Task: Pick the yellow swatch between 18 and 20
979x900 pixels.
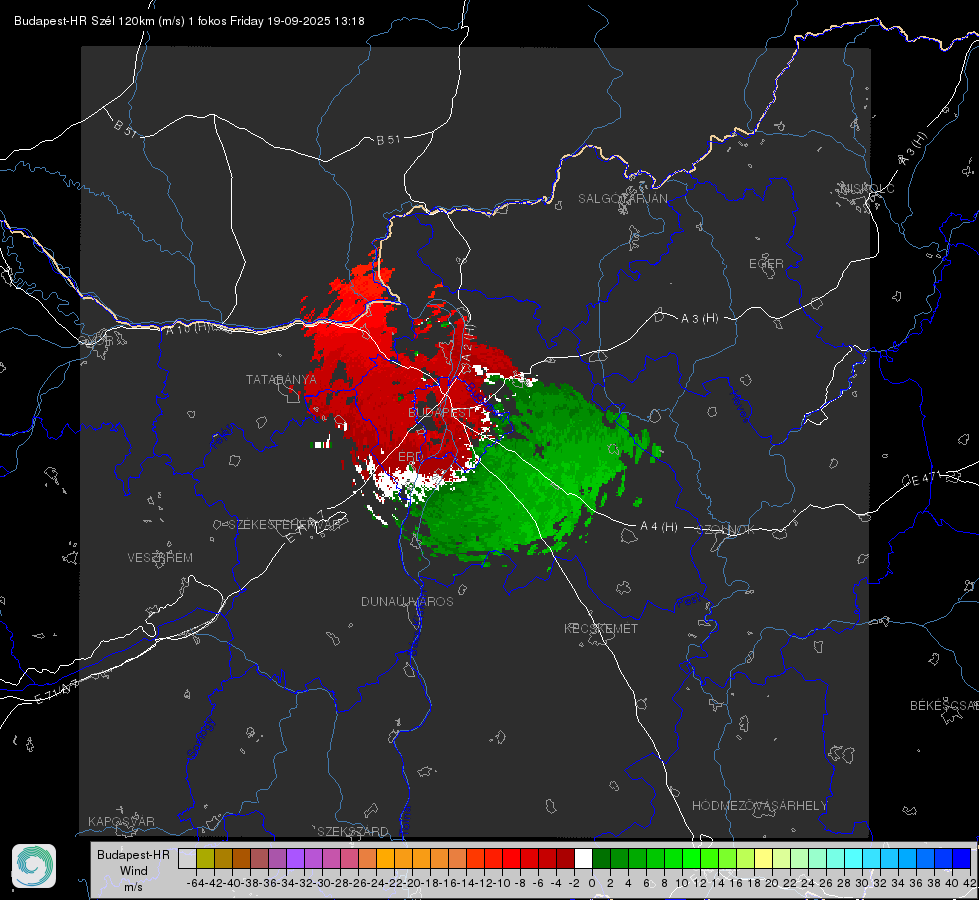Action: (x=764, y=858)
